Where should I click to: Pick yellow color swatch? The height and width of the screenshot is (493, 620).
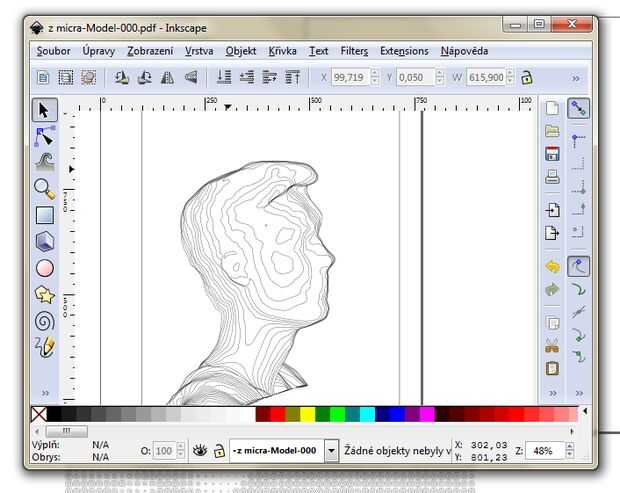(x=308, y=414)
